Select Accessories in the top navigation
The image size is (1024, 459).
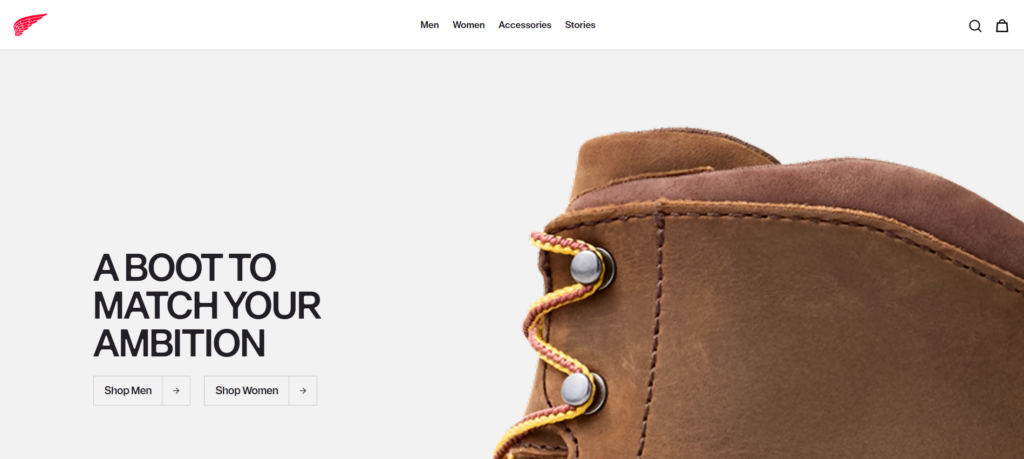525,25
